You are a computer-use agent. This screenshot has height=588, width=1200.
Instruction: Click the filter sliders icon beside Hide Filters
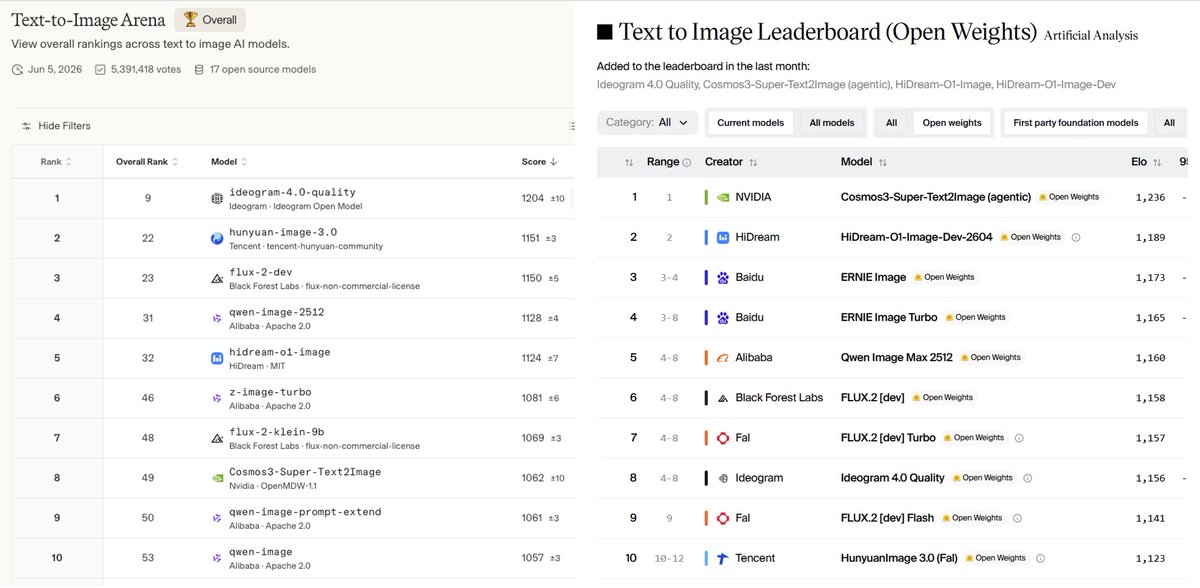[x=26, y=126]
